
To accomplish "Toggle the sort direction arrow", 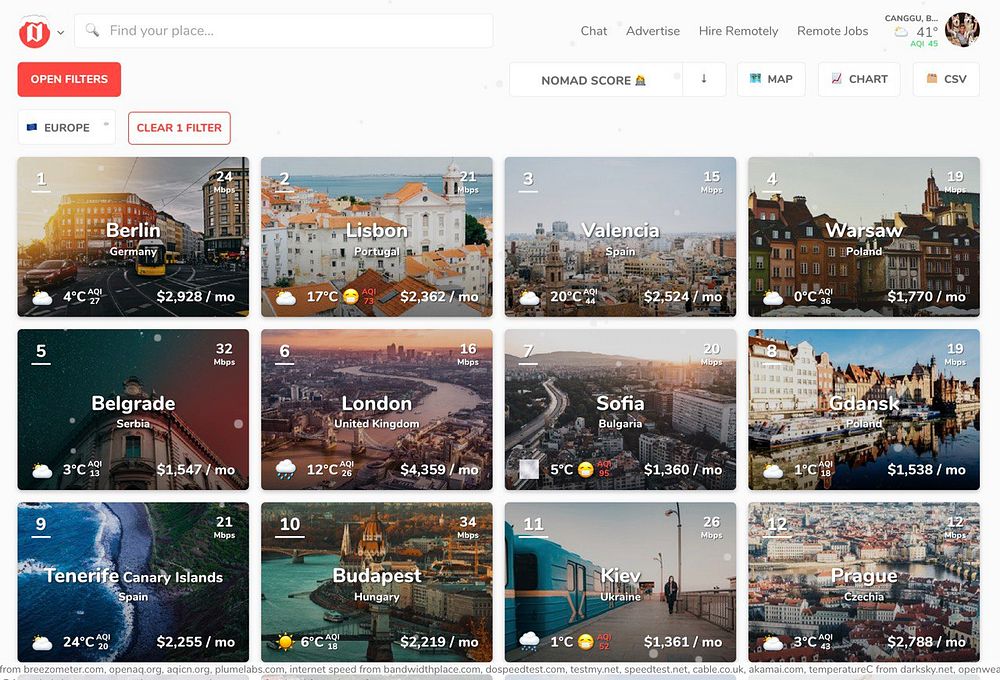I will pos(704,79).
